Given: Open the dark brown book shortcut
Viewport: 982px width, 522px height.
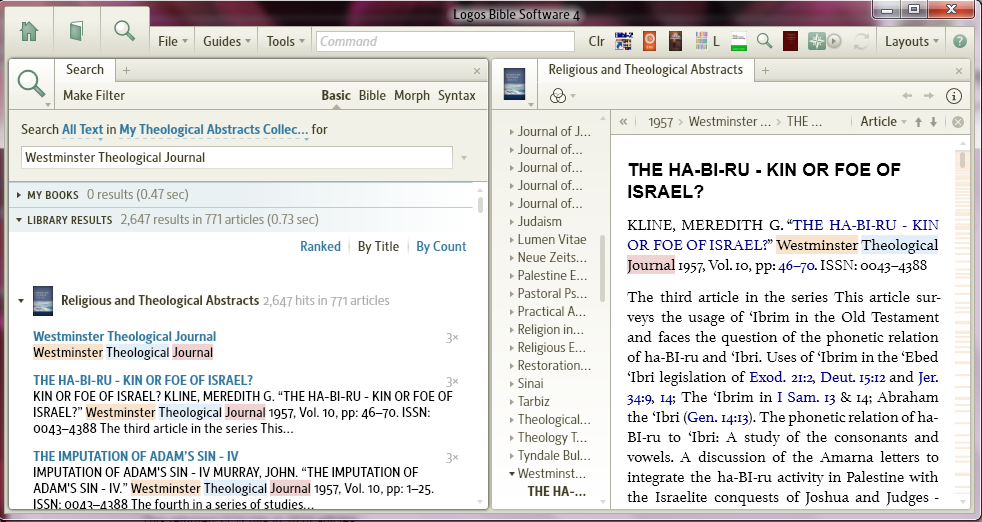Looking at the screenshot, I should (675, 41).
